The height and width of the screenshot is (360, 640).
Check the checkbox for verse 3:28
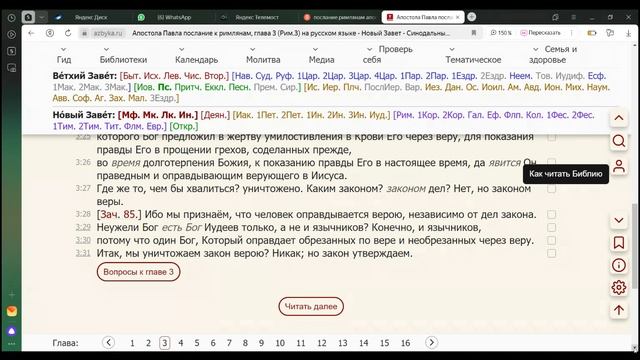click(x=551, y=214)
